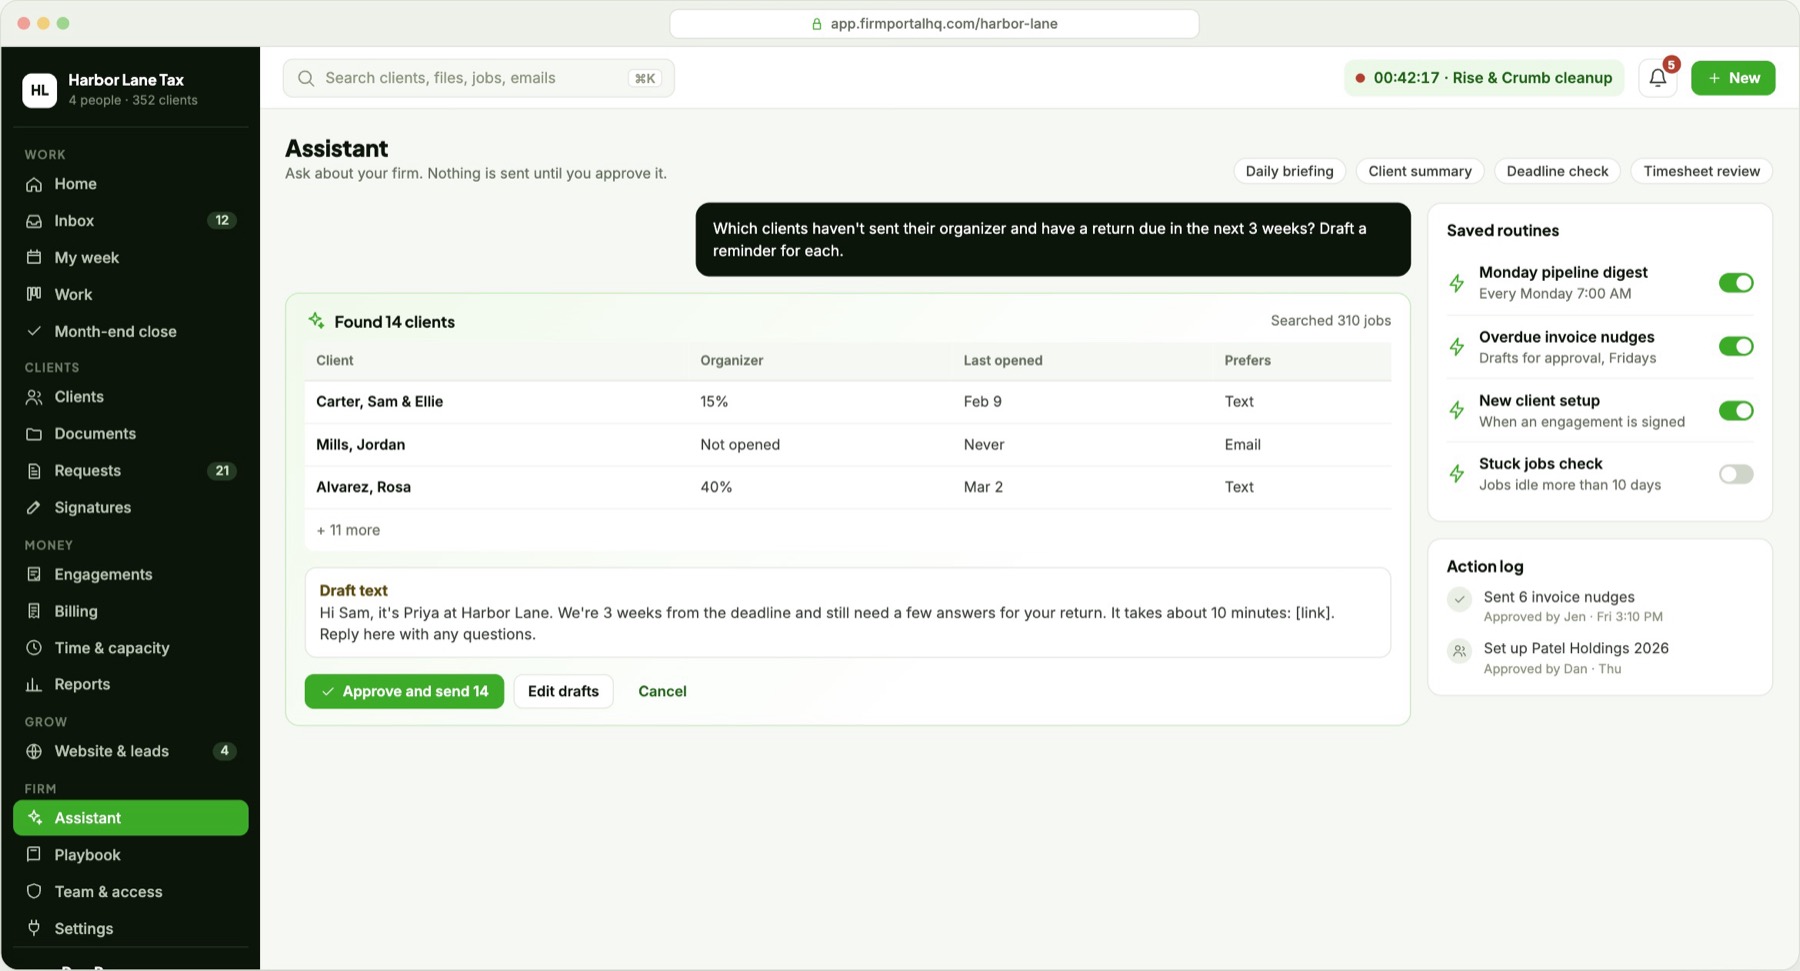Screen dimensions: 1800x971
Task: Click the green New button
Action: point(1733,78)
